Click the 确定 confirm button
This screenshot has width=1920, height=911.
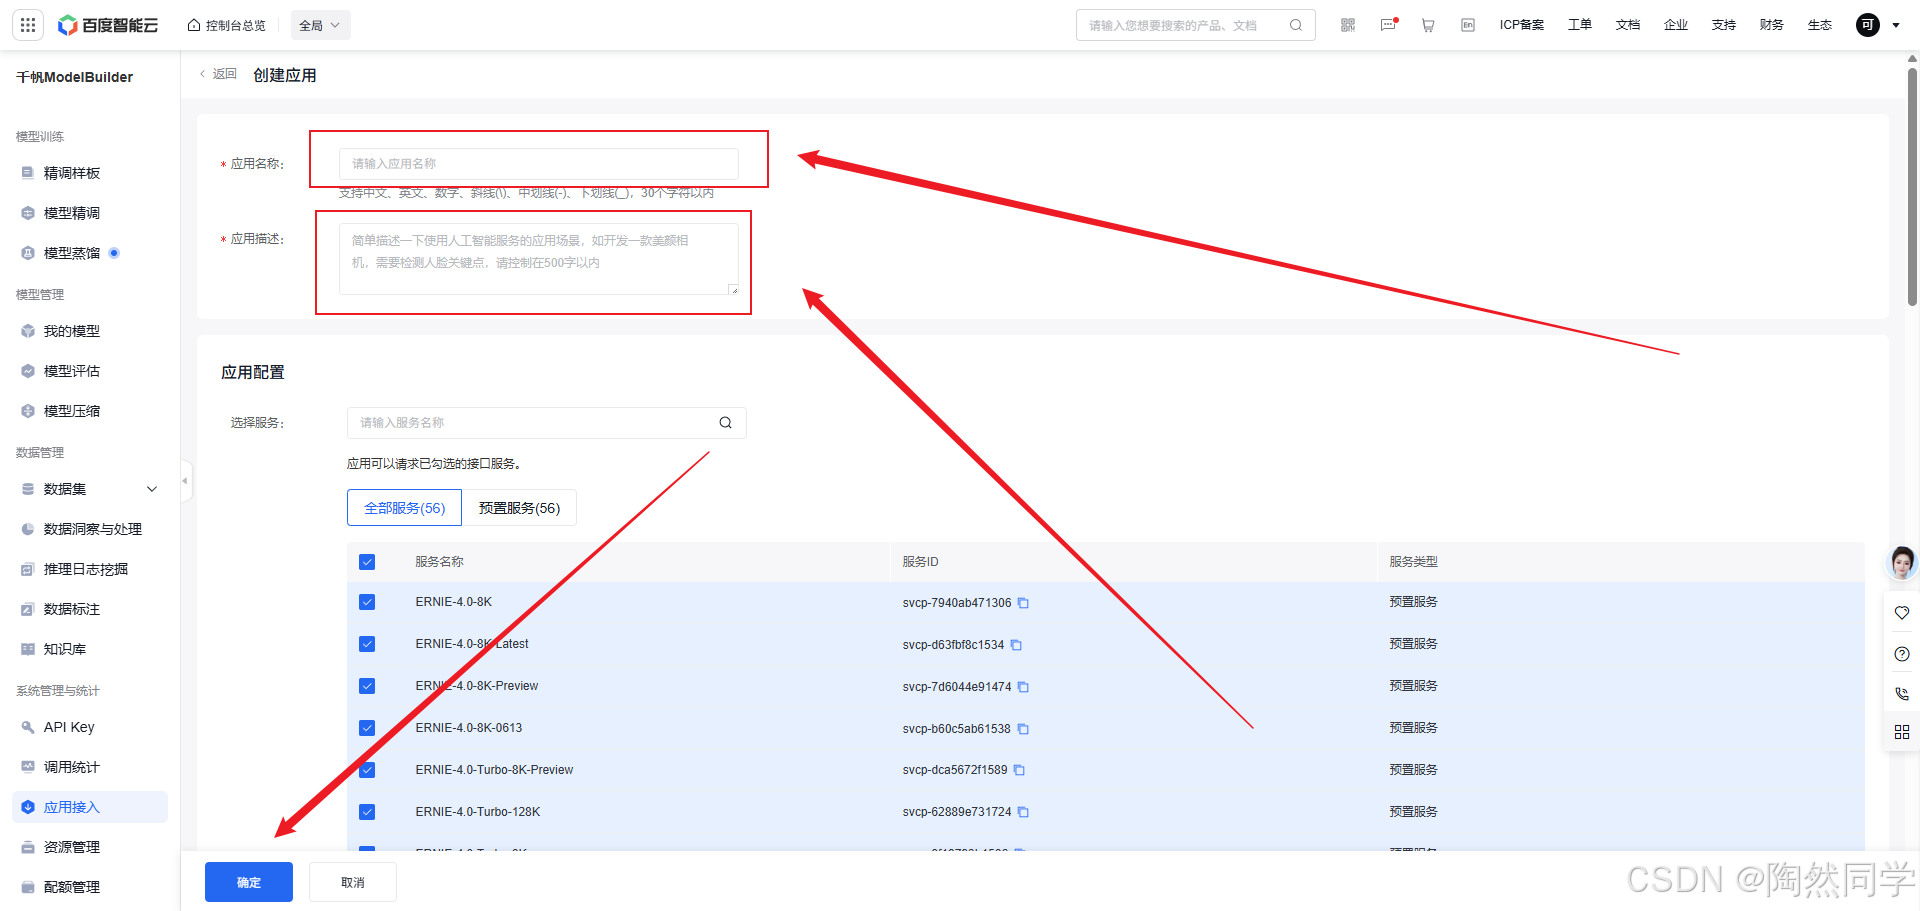click(x=249, y=882)
